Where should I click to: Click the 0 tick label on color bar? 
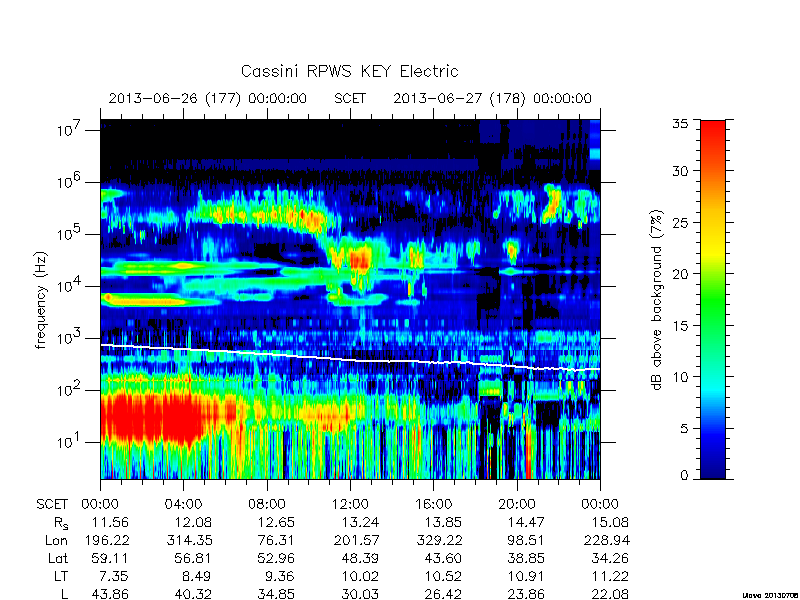pyautogui.click(x=684, y=475)
